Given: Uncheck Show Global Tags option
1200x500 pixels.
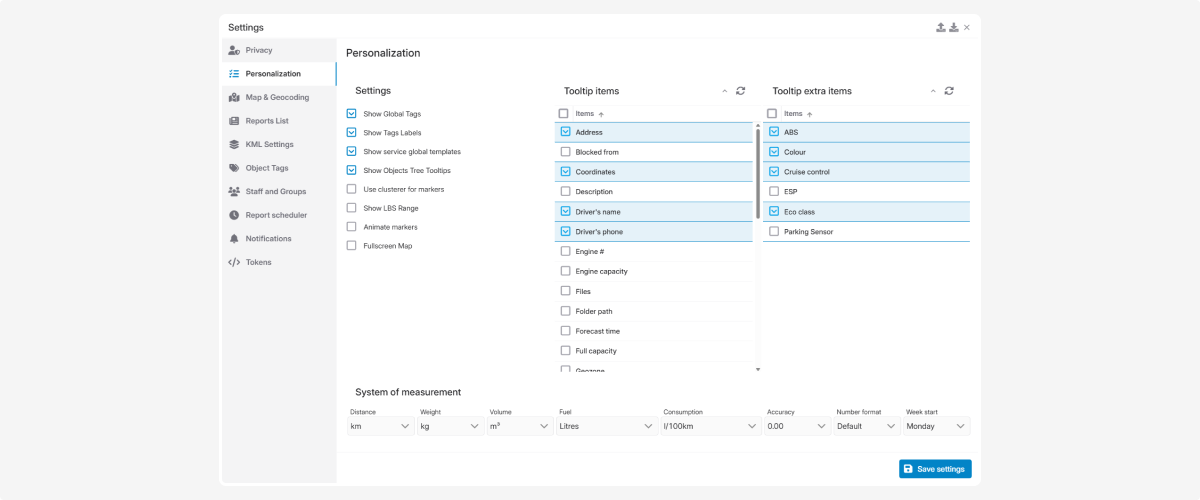Looking at the screenshot, I should pos(352,114).
